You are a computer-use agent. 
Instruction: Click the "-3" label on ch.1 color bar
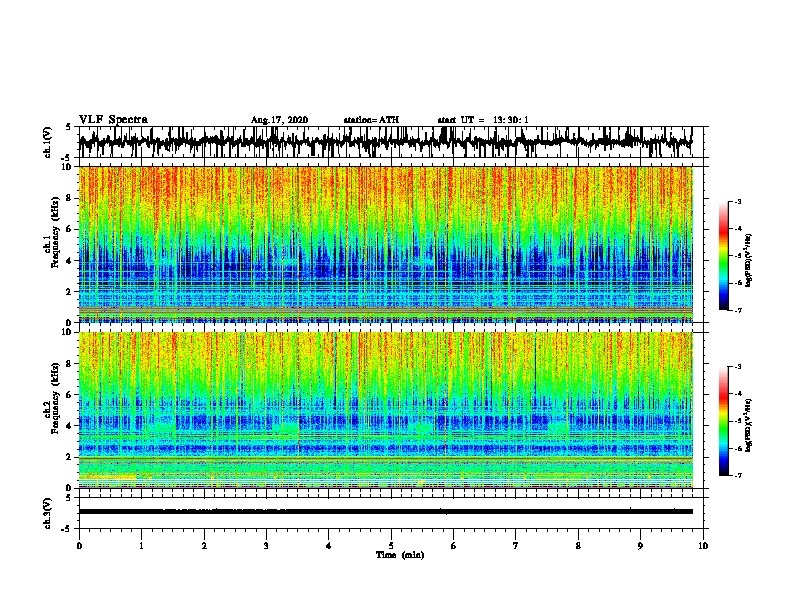[738, 202]
